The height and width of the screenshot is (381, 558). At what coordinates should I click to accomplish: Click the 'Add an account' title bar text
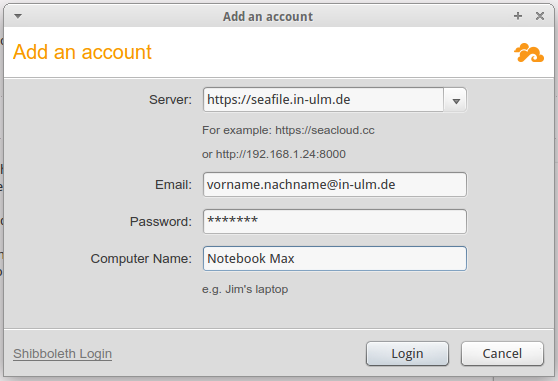click(x=268, y=17)
